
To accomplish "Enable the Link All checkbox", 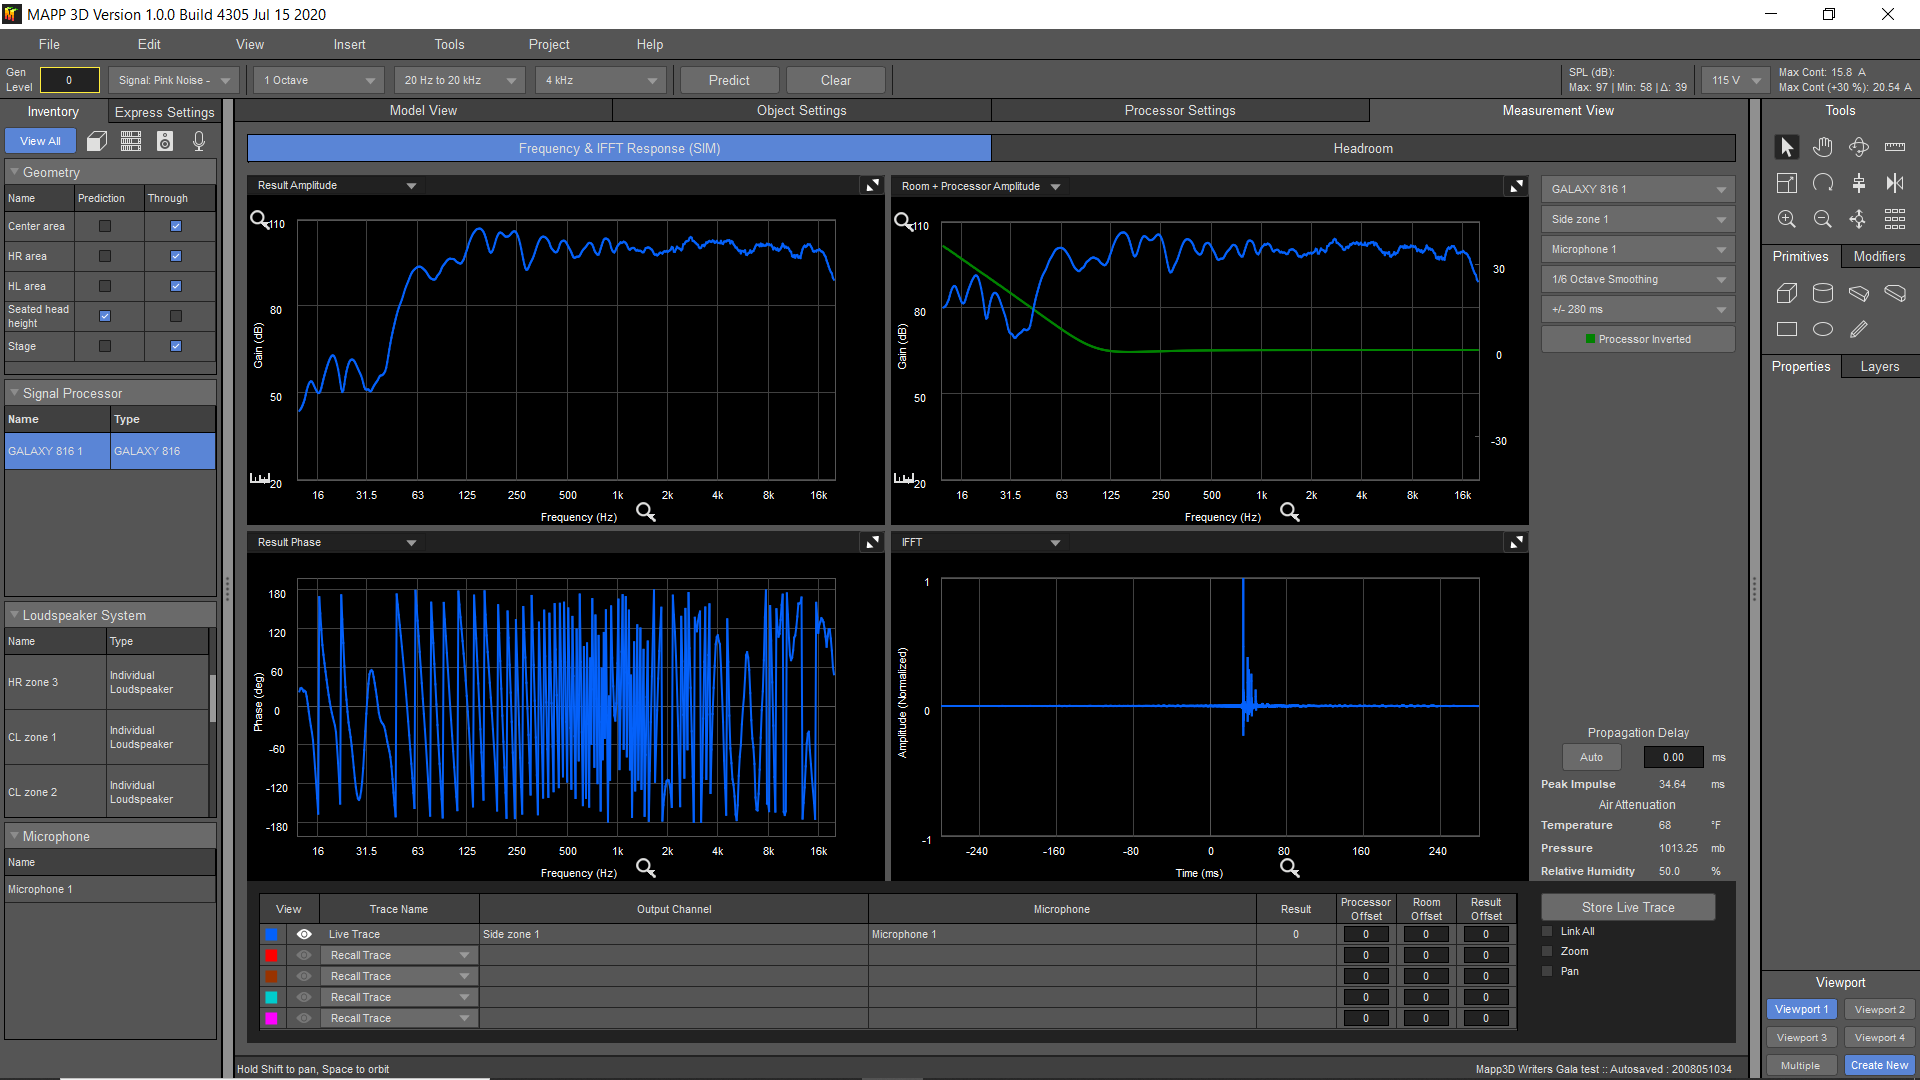I will click(1547, 931).
